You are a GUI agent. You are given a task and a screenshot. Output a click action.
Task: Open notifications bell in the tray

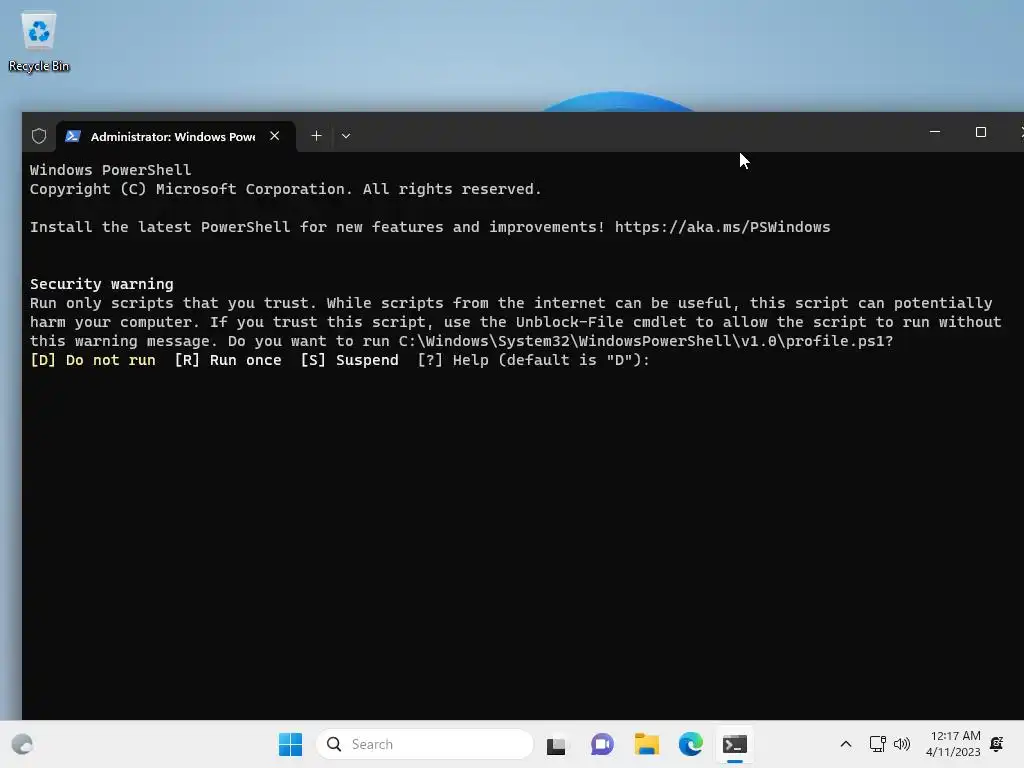pos(997,744)
